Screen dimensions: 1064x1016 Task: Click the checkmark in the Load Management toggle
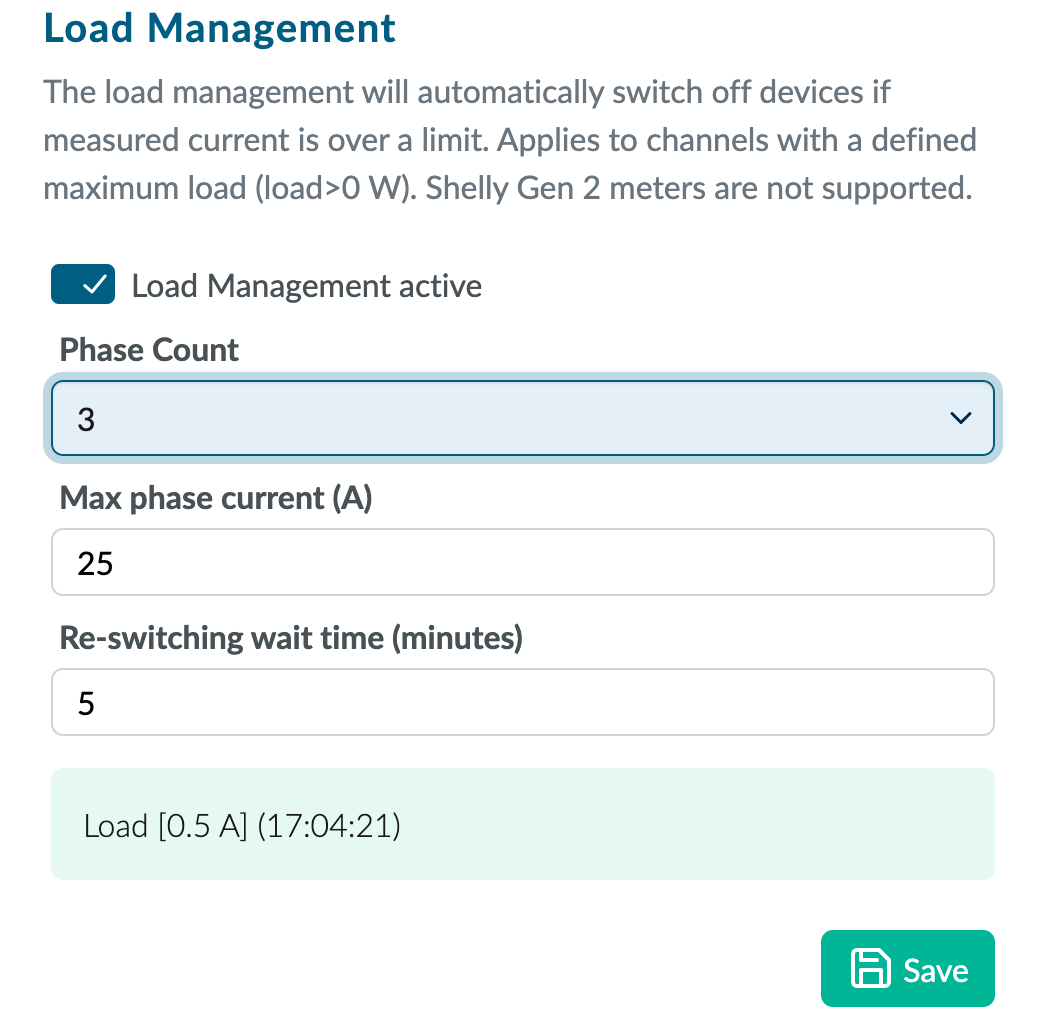(95, 286)
